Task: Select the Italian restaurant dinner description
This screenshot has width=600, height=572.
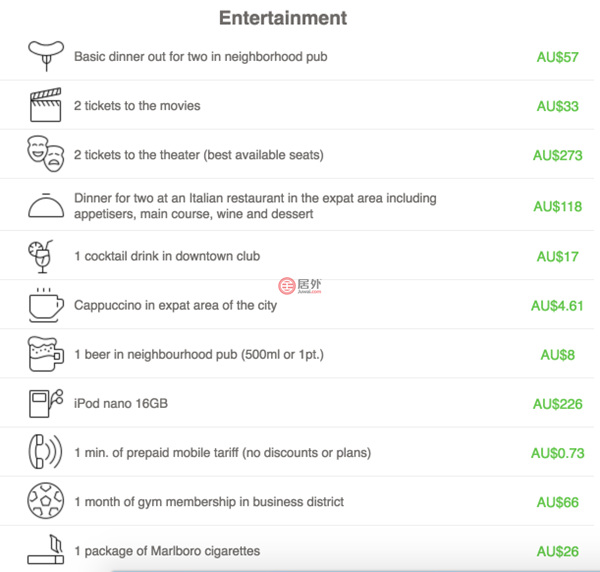Action: pyautogui.click(x=255, y=206)
